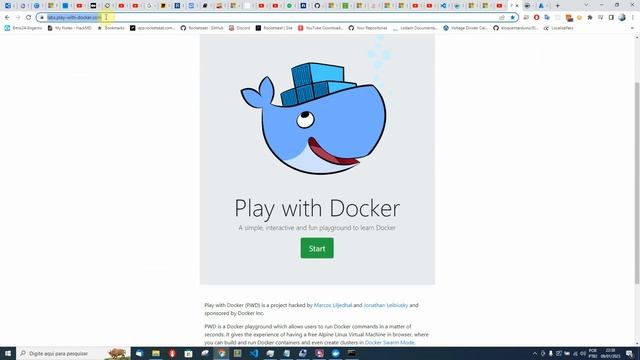
Task: Open the app.rocketseat.com bookmark
Action: [153, 28]
